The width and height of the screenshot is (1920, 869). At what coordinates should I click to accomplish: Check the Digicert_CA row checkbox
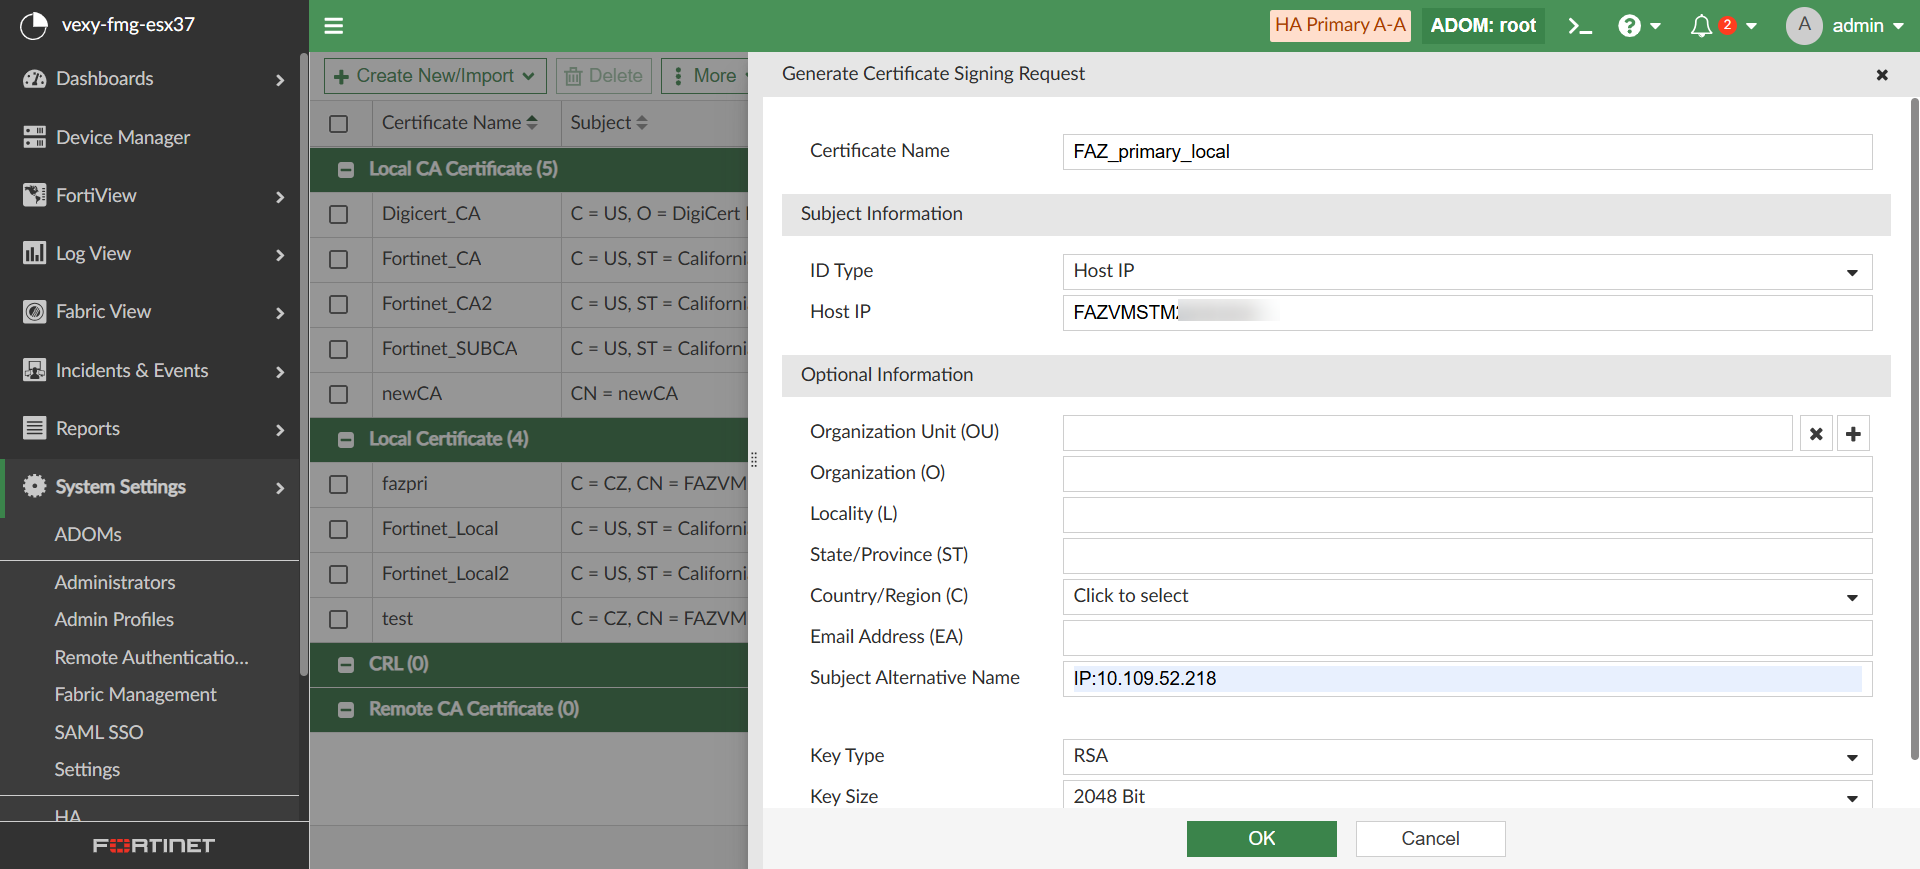coord(339,214)
